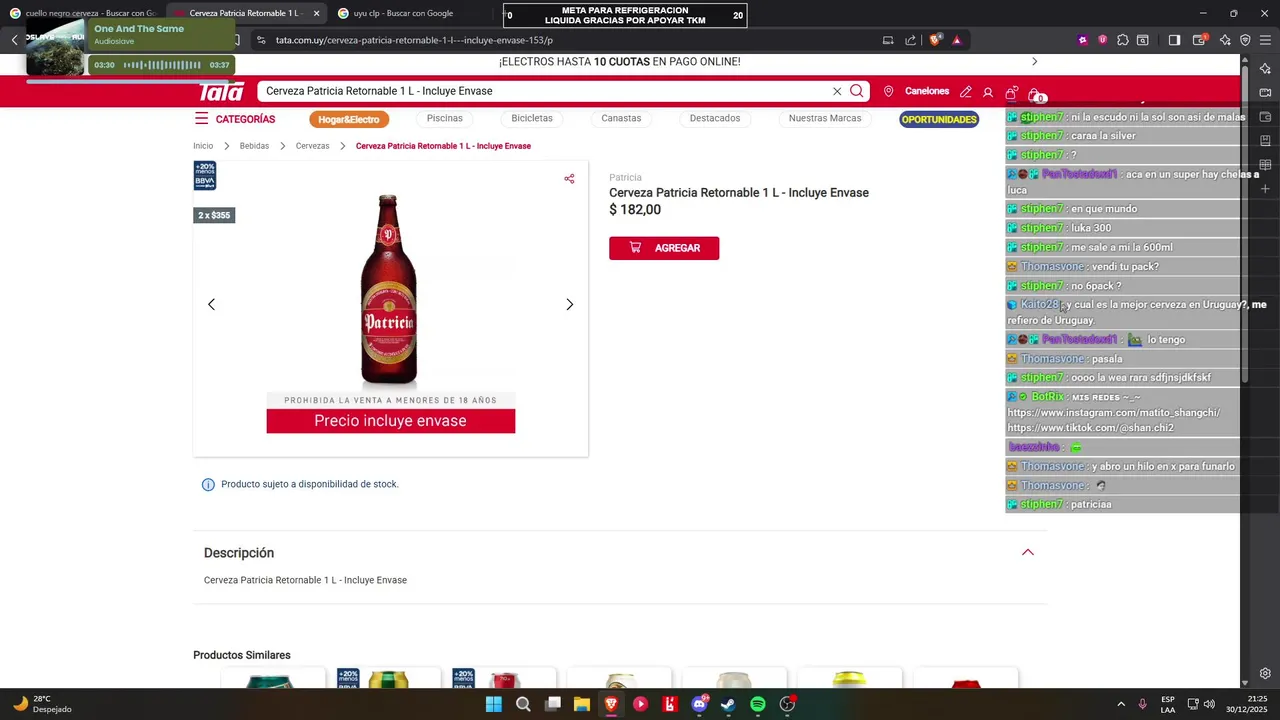Click the Patricia beer bottle product image
Viewport: 1280px width, 720px height.
[389, 290]
